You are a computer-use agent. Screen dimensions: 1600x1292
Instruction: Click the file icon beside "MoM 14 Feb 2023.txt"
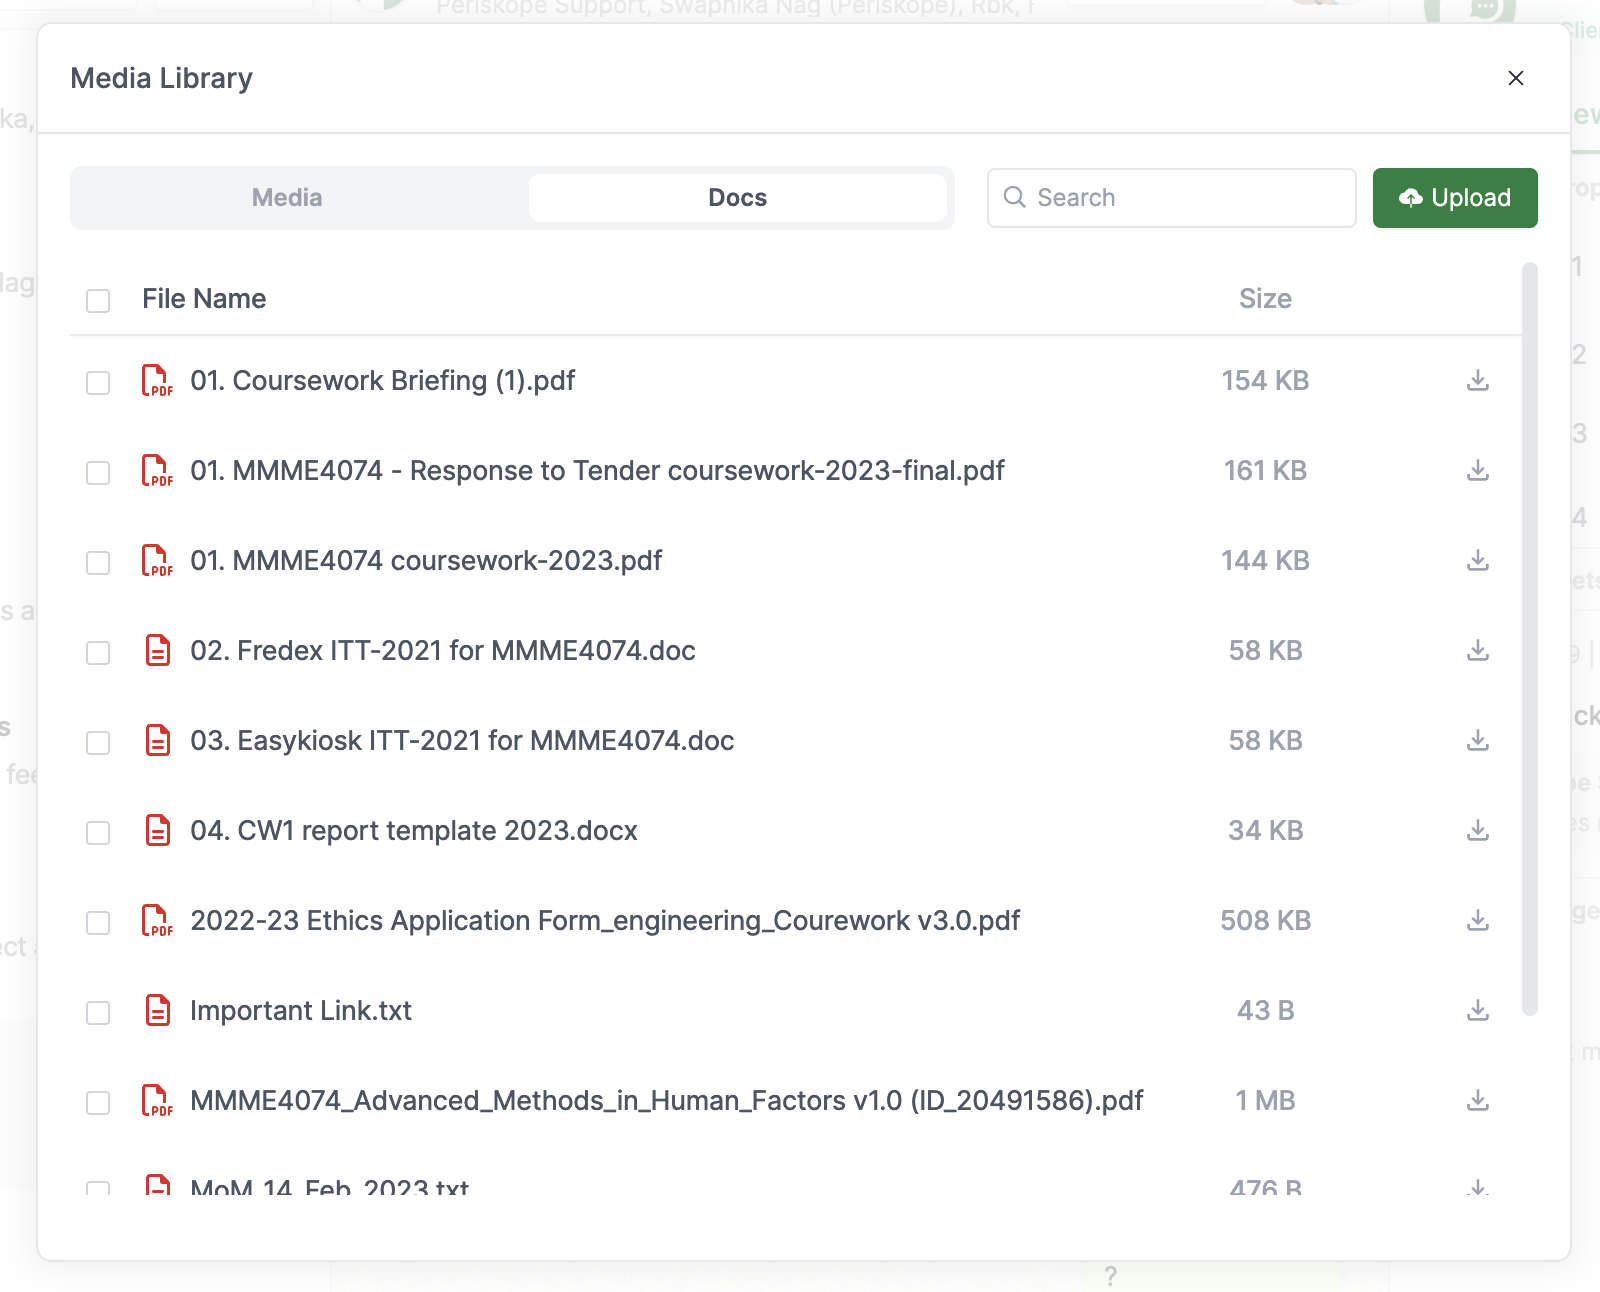pos(157,1185)
